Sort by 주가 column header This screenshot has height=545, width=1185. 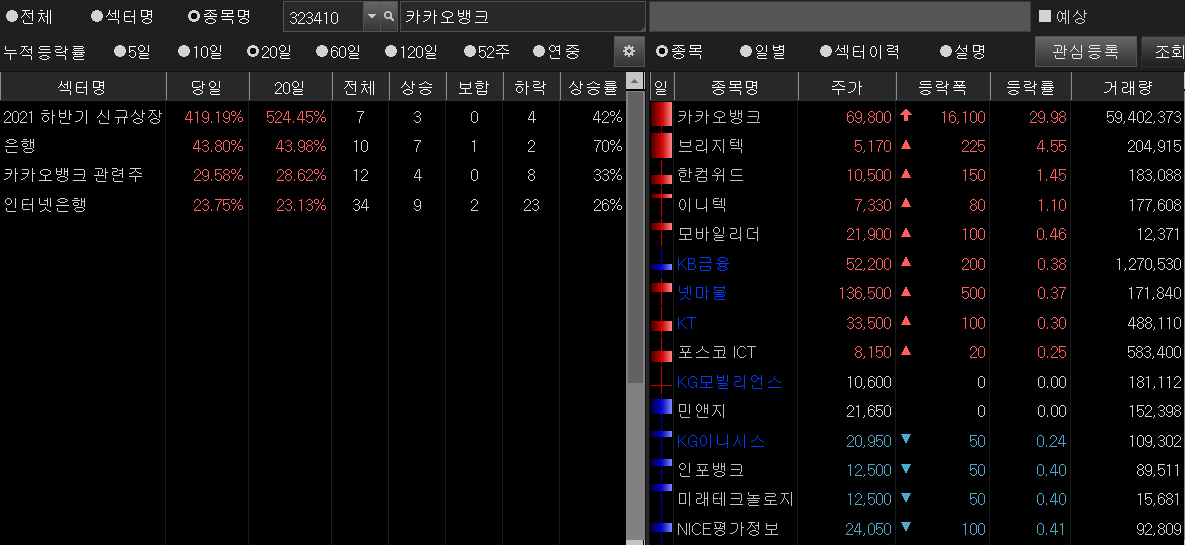(846, 88)
